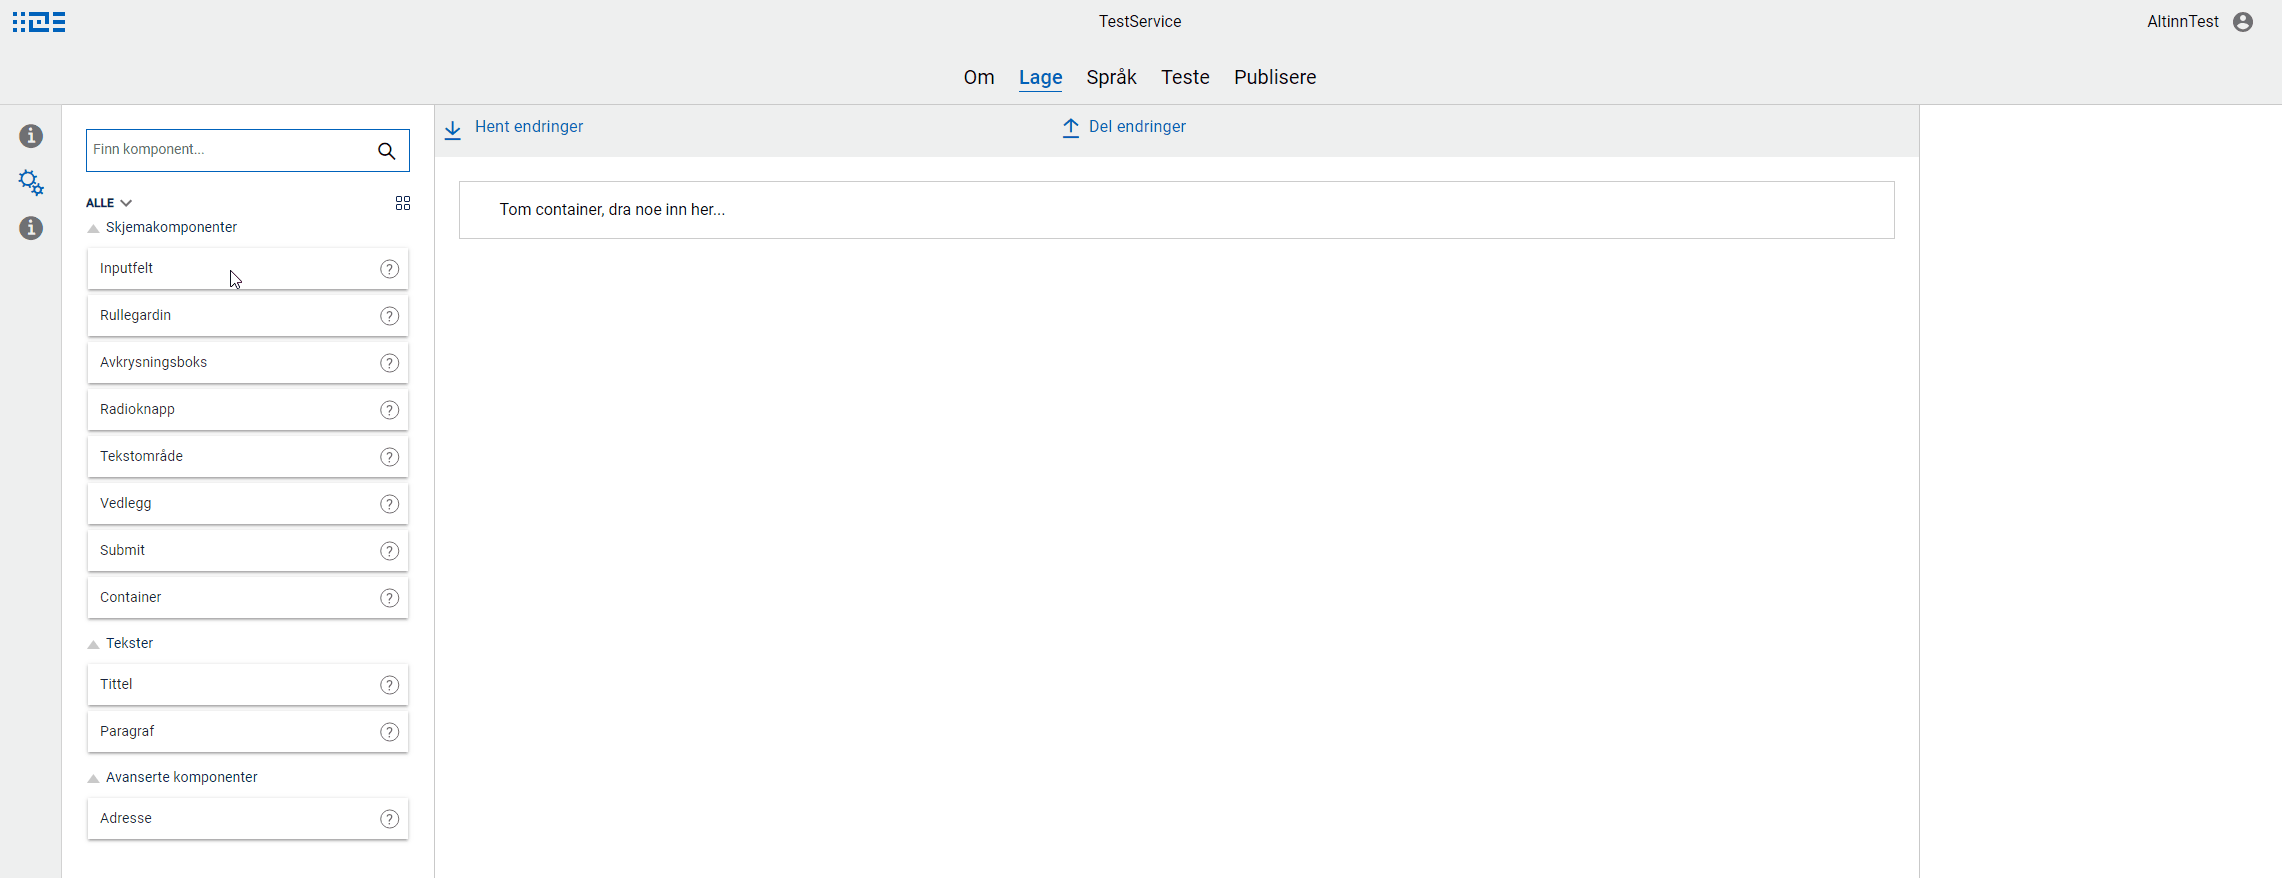Show help for Vedlegg component
This screenshot has height=878, width=2282.
tap(390, 504)
